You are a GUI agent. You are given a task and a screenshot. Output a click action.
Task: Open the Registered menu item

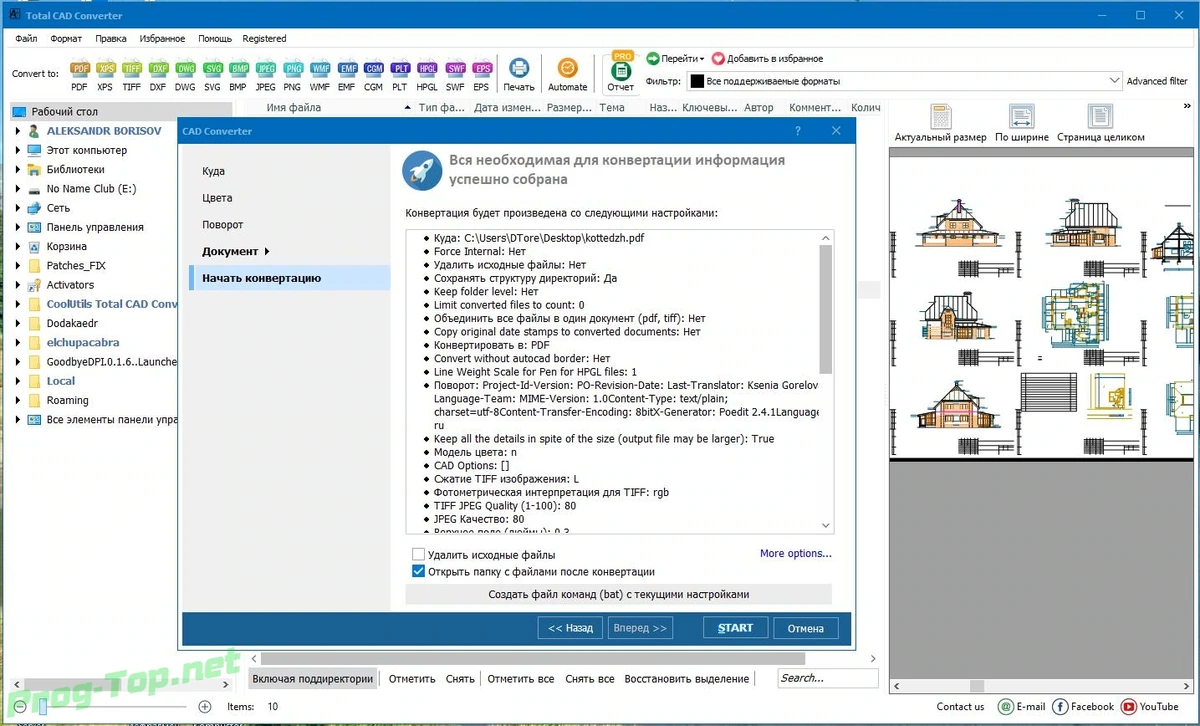point(264,38)
